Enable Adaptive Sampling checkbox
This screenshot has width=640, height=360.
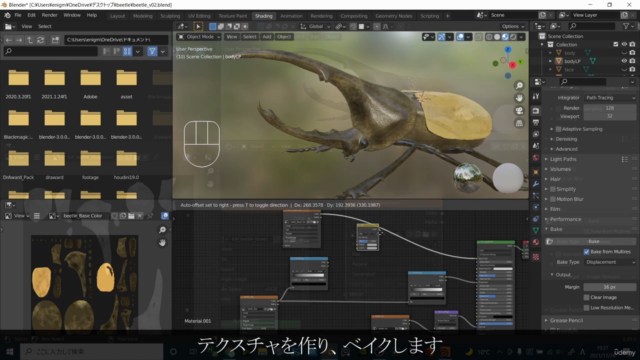(x=558, y=129)
